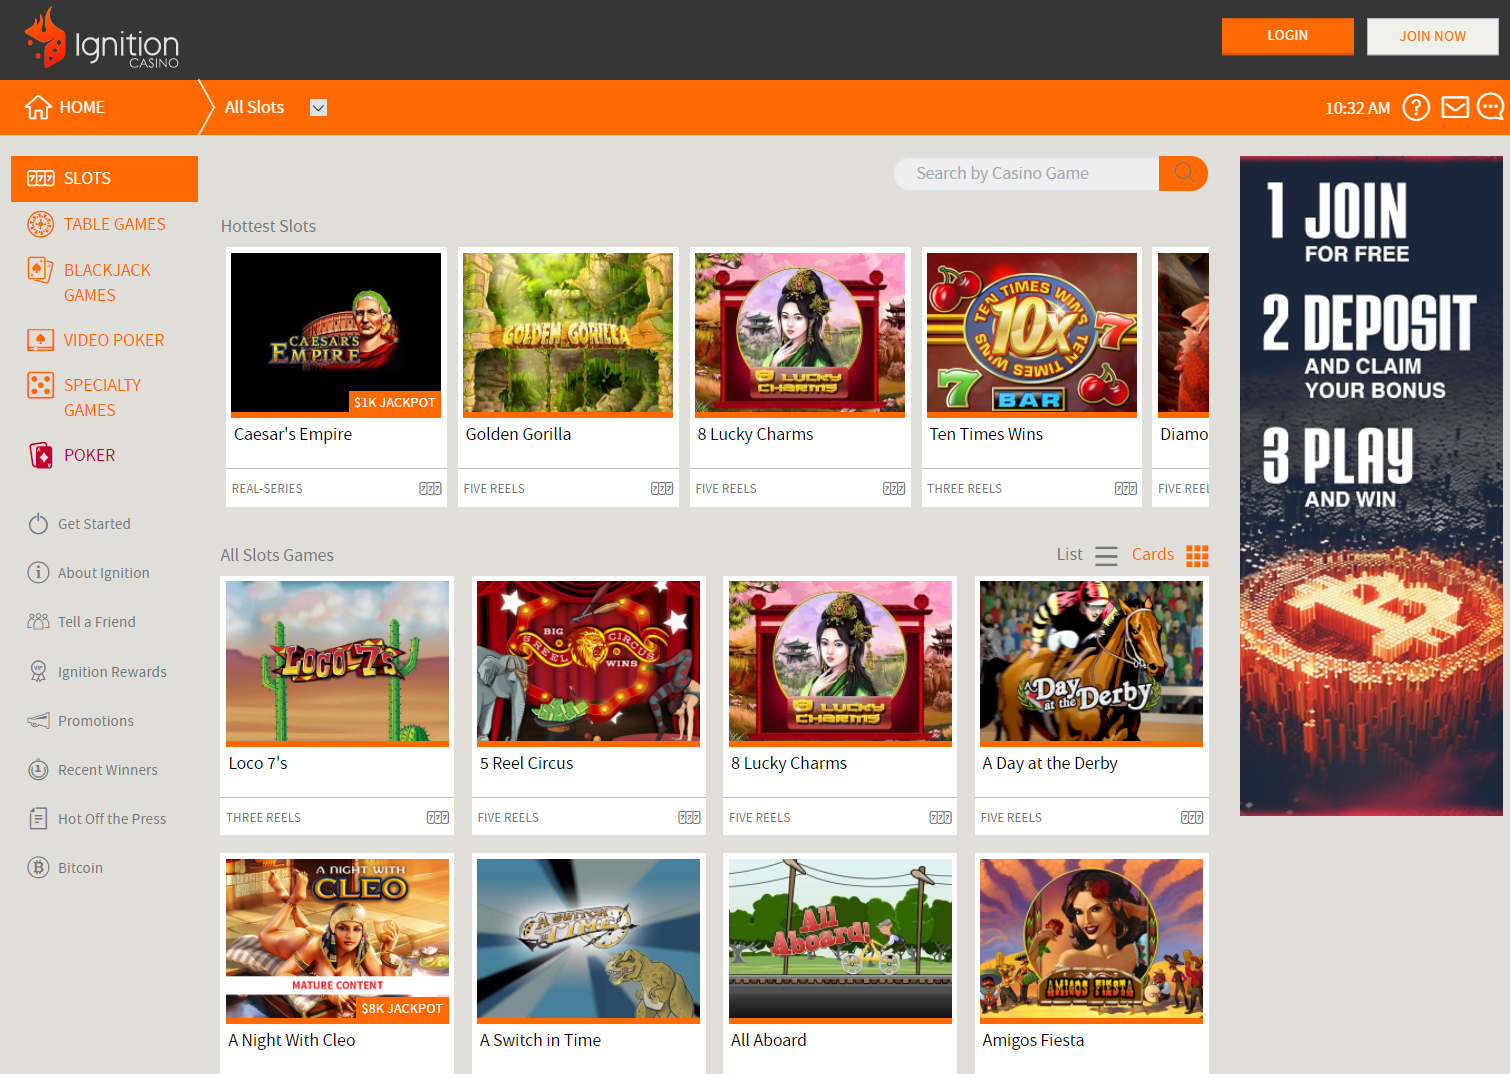Open the Promotions link

point(96,720)
